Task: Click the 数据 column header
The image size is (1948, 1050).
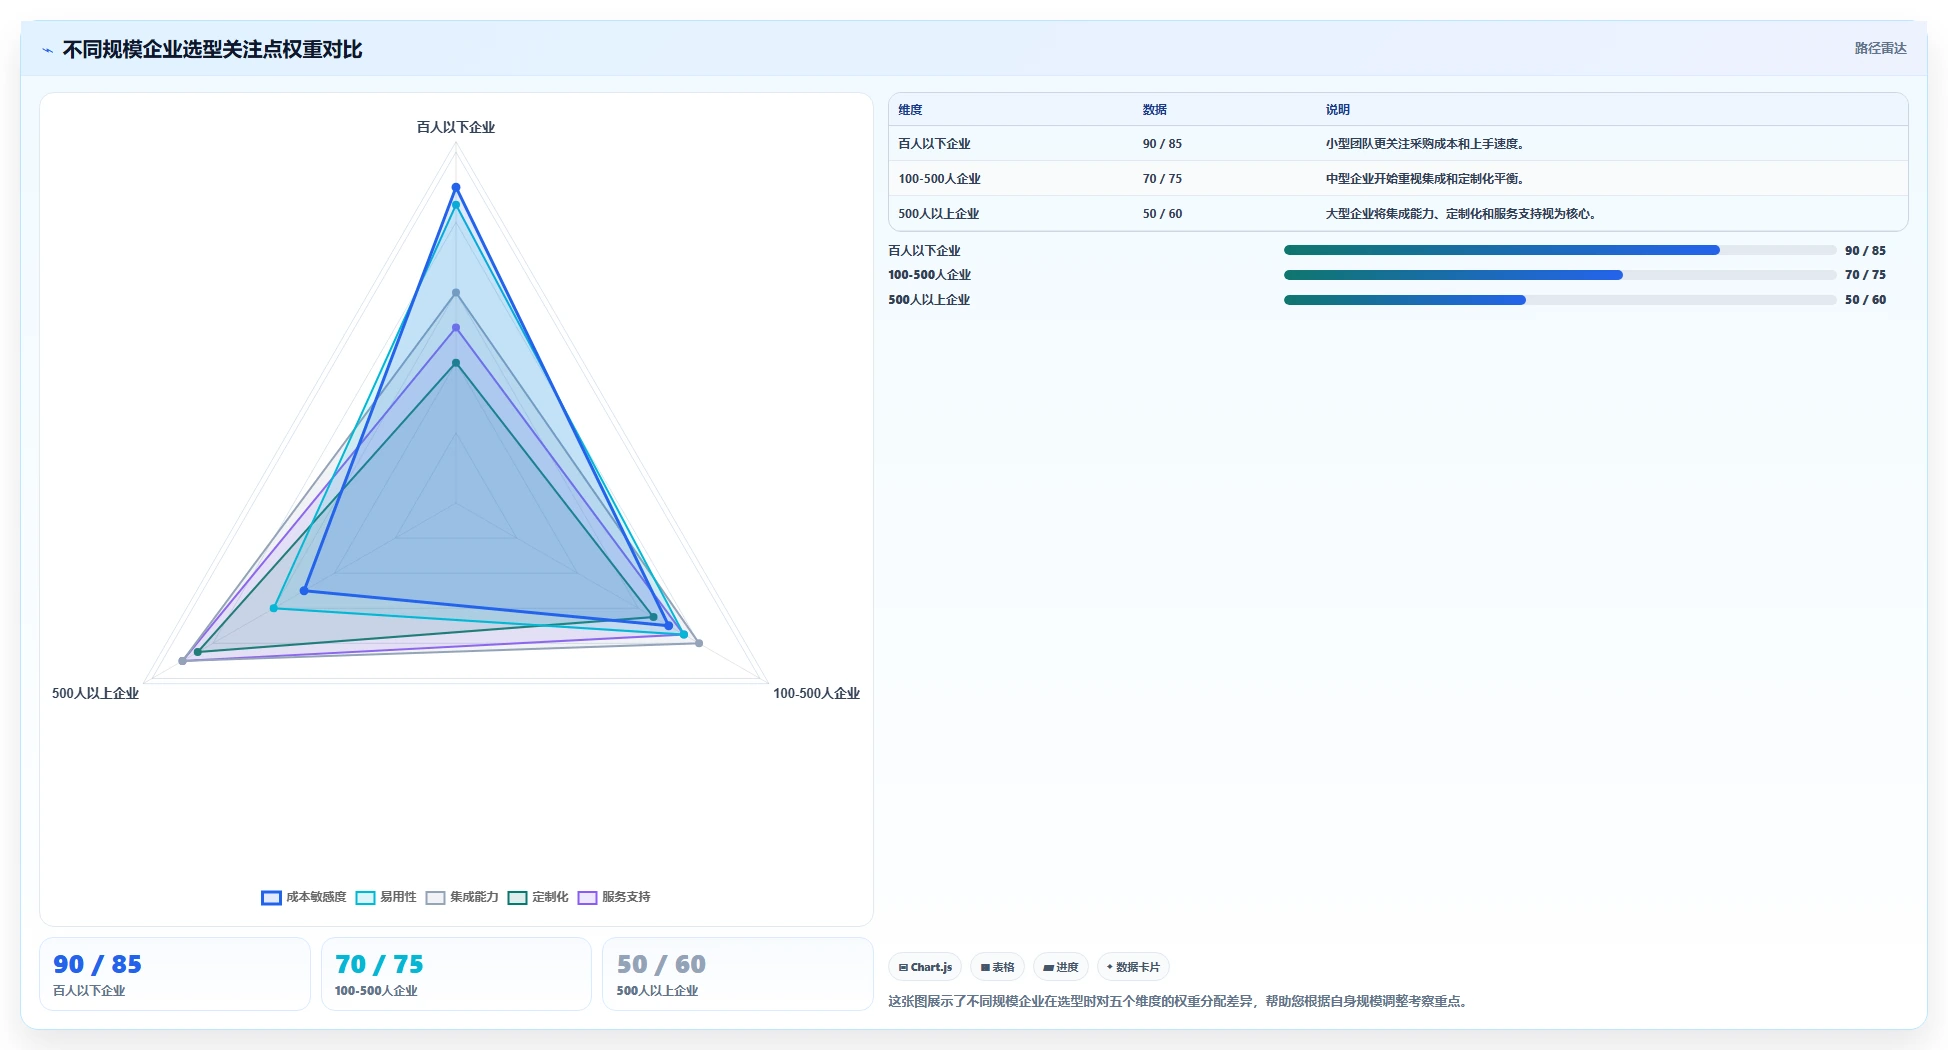Action: 1155,110
